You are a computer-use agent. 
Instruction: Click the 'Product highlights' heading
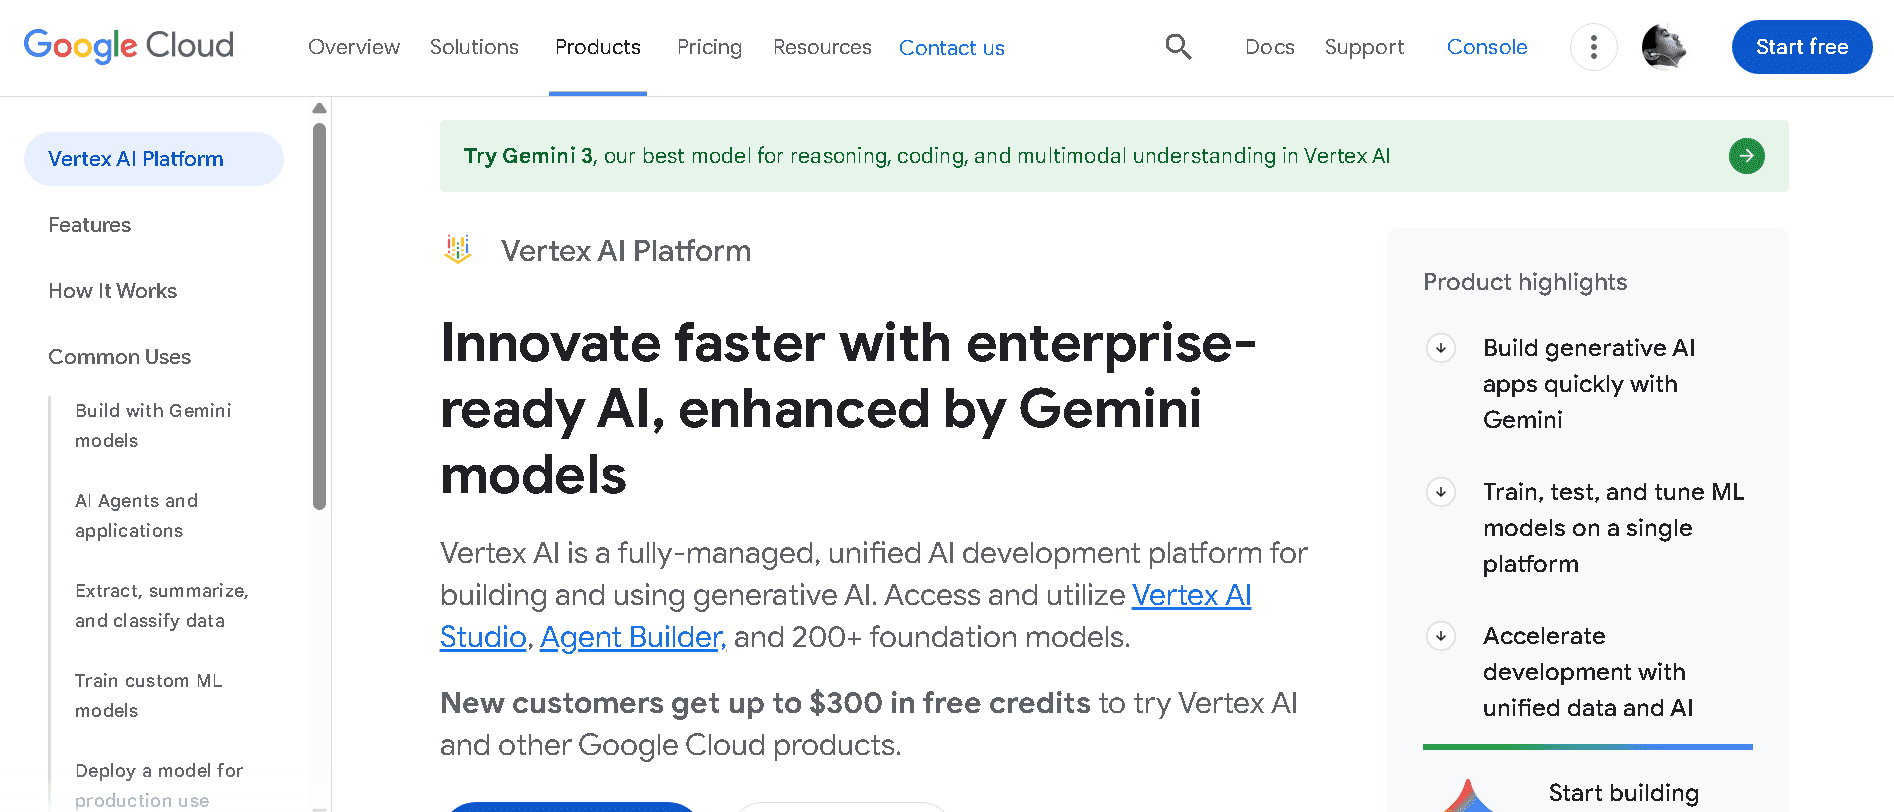pos(1525,282)
